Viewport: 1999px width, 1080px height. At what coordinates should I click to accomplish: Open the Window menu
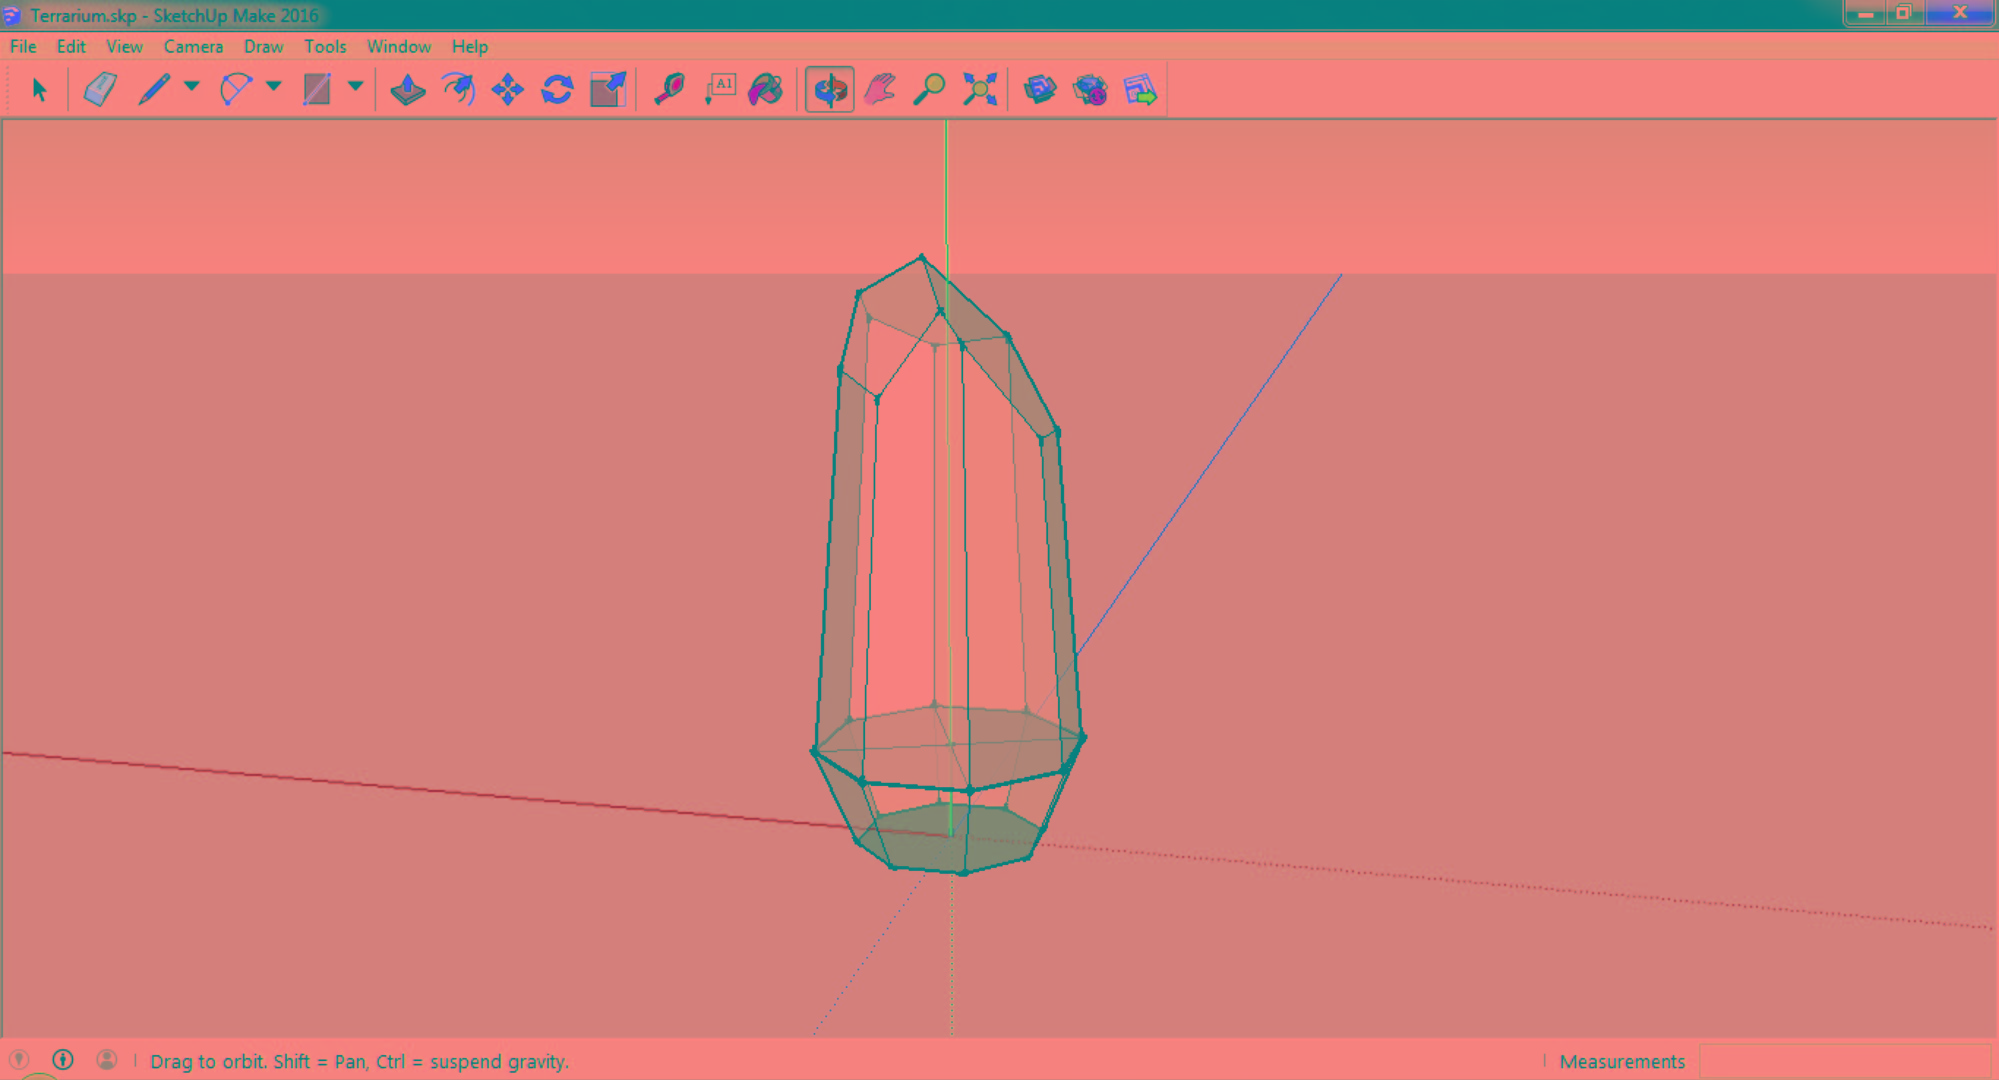398,46
